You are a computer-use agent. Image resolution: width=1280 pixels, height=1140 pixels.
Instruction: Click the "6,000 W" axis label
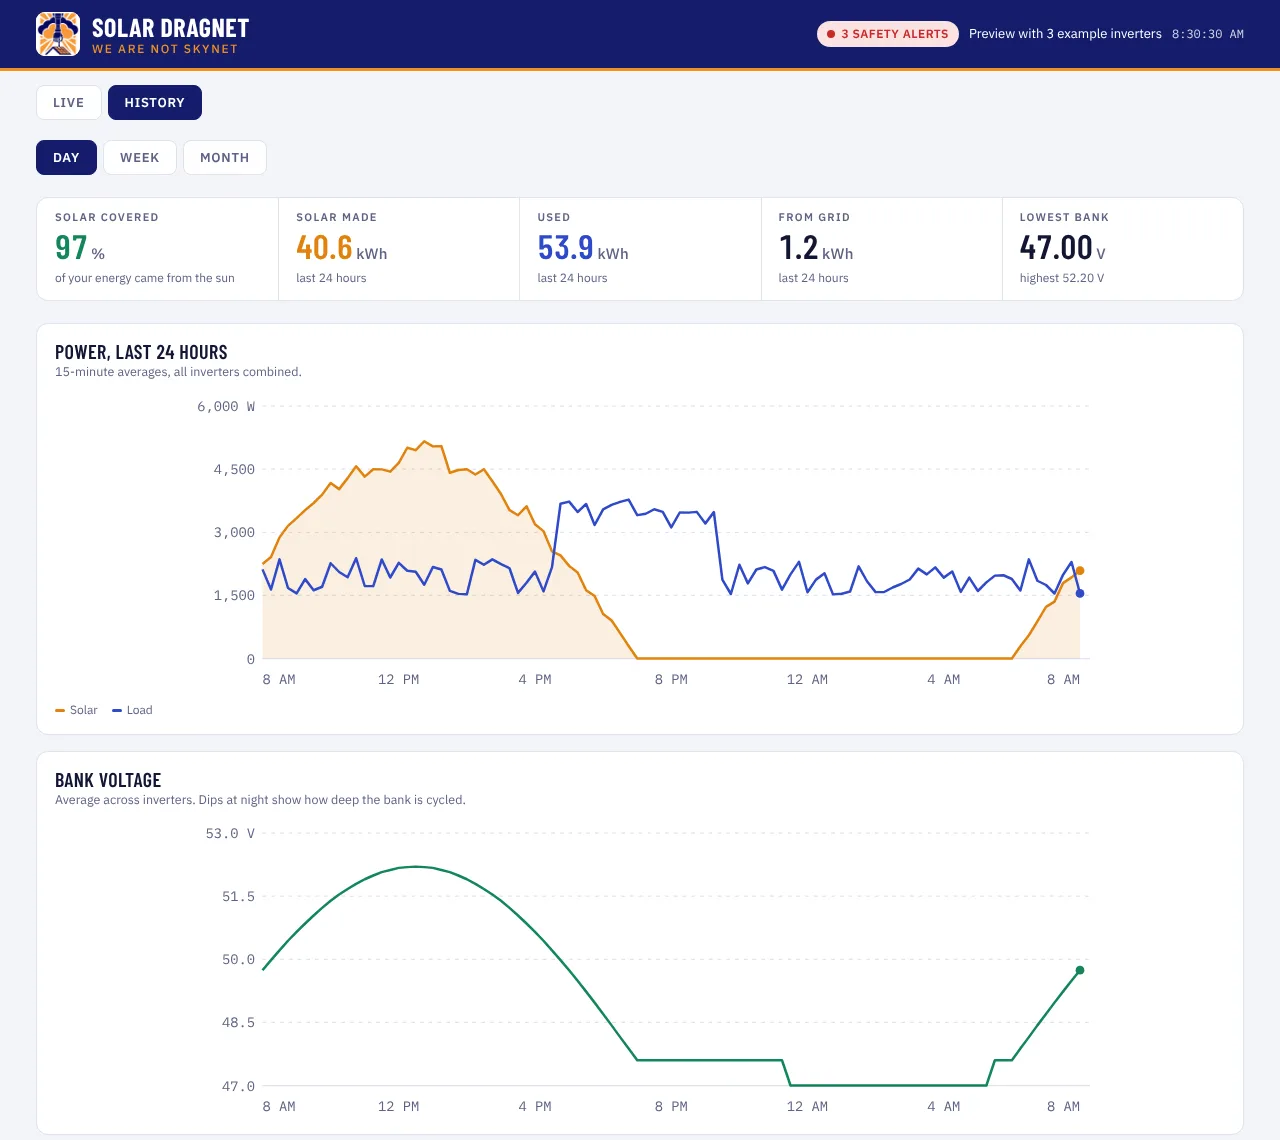tap(226, 406)
